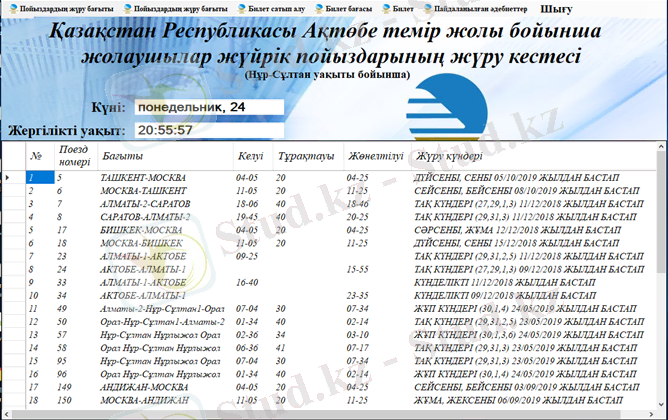Screen dimensions: 668x420
Task: Select the Орал-Нұр-Сұлтан1-Алматы-2 route cell
Action: click(x=165, y=322)
